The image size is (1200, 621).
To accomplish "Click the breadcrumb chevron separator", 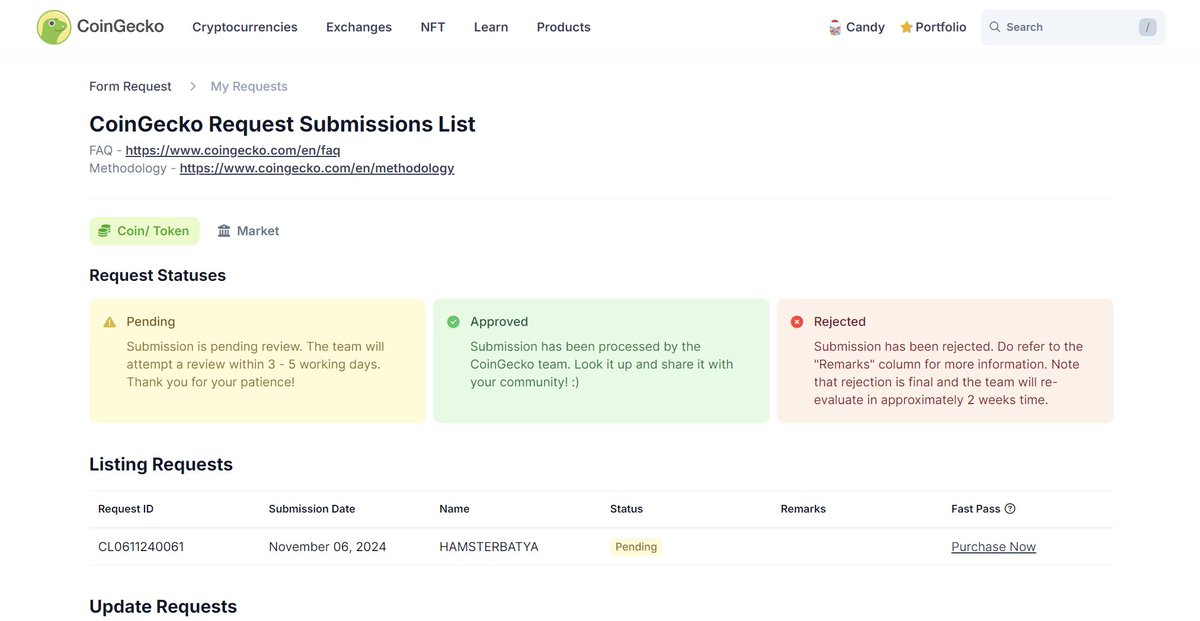I will click(193, 87).
